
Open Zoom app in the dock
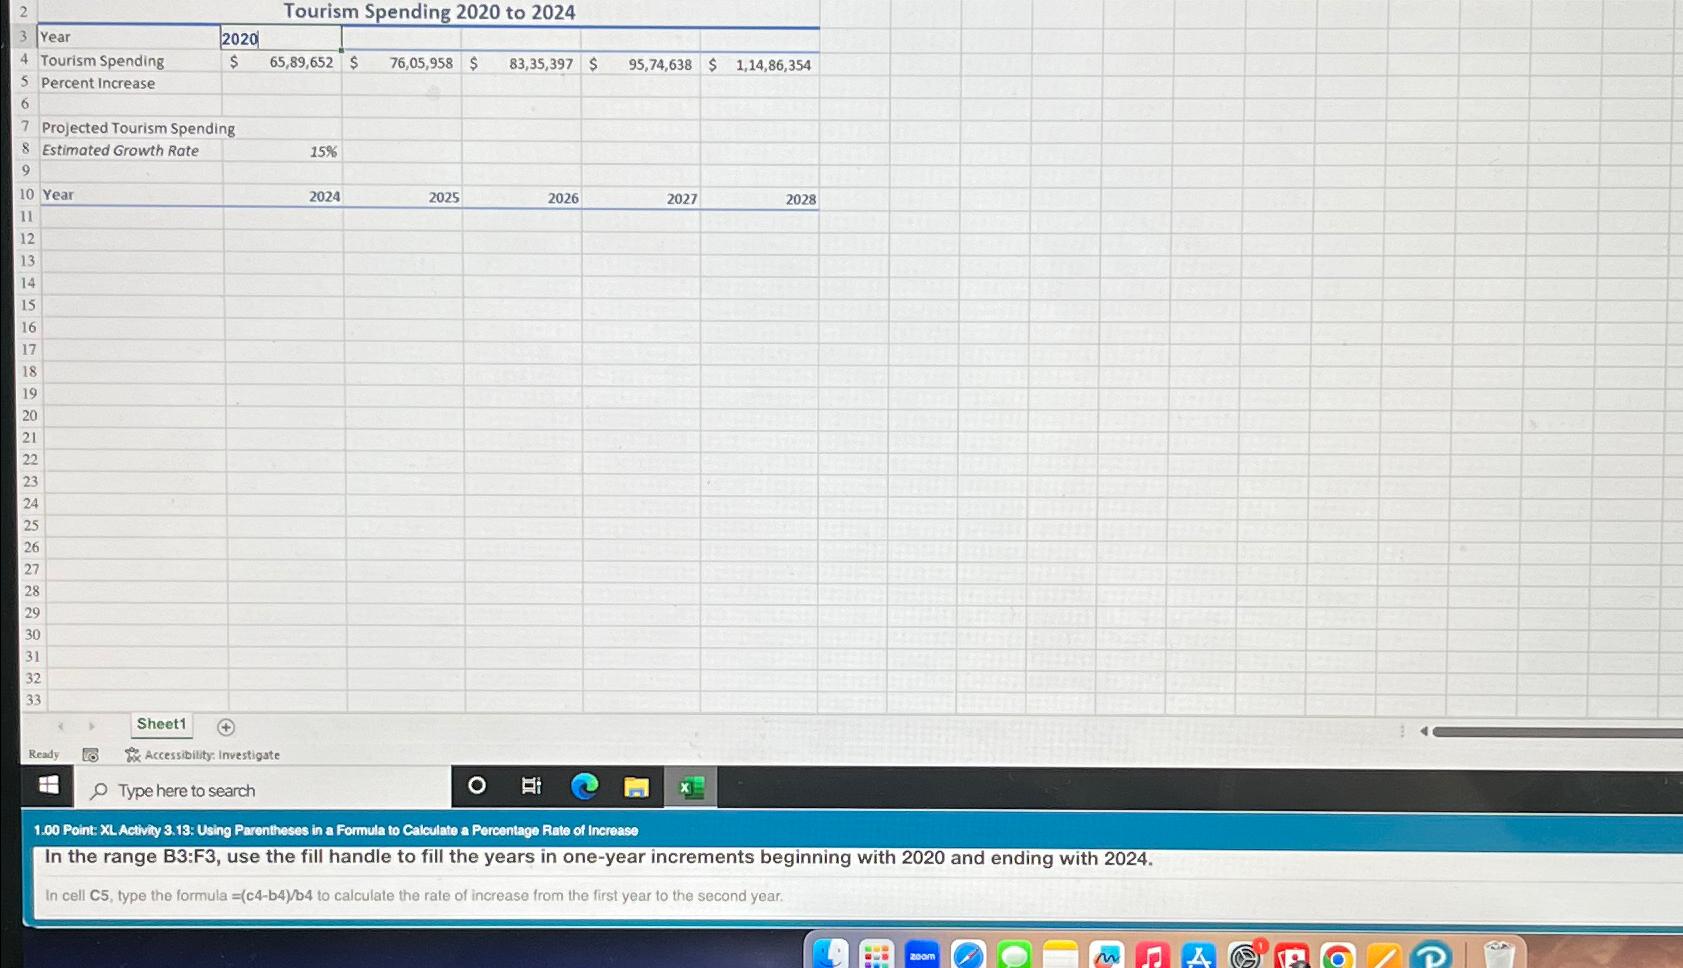click(x=922, y=955)
